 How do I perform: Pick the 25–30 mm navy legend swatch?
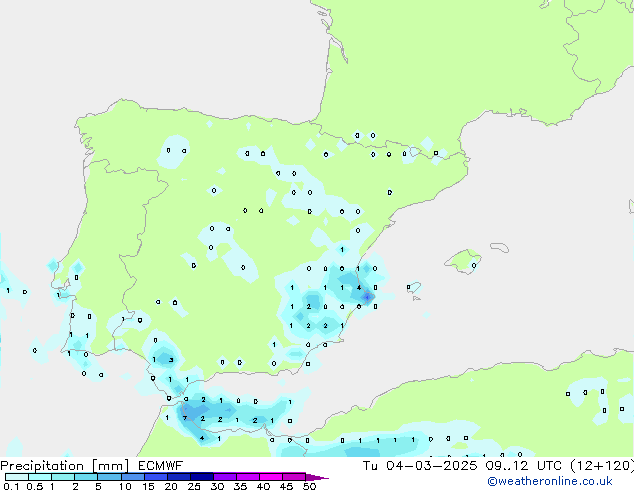[x=201, y=477]
